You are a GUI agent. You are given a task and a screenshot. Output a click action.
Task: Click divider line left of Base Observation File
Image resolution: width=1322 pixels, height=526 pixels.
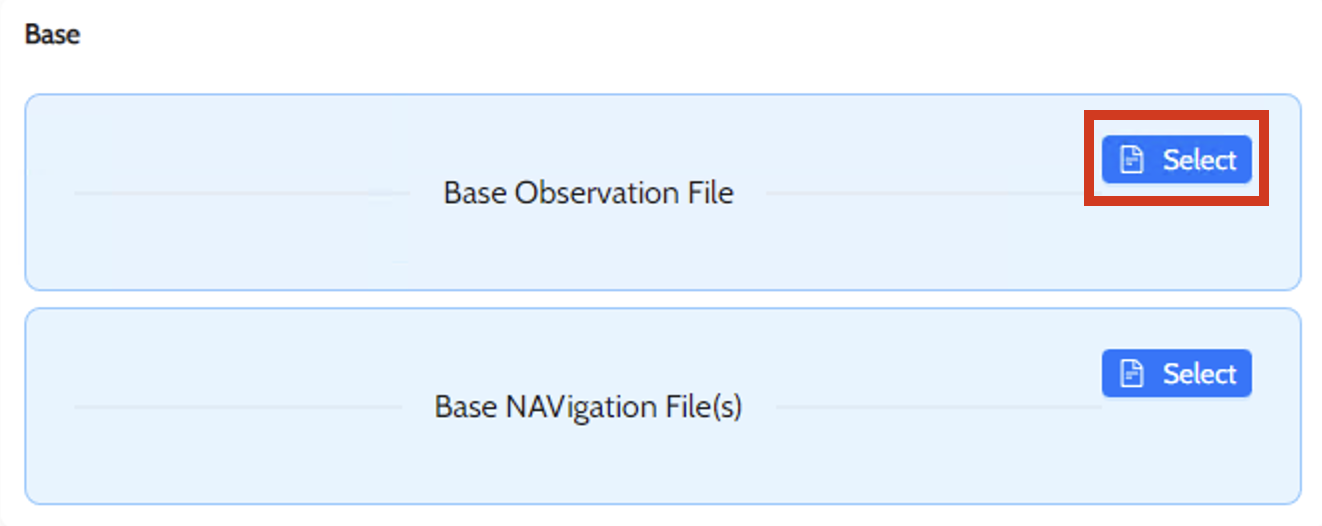240,193
